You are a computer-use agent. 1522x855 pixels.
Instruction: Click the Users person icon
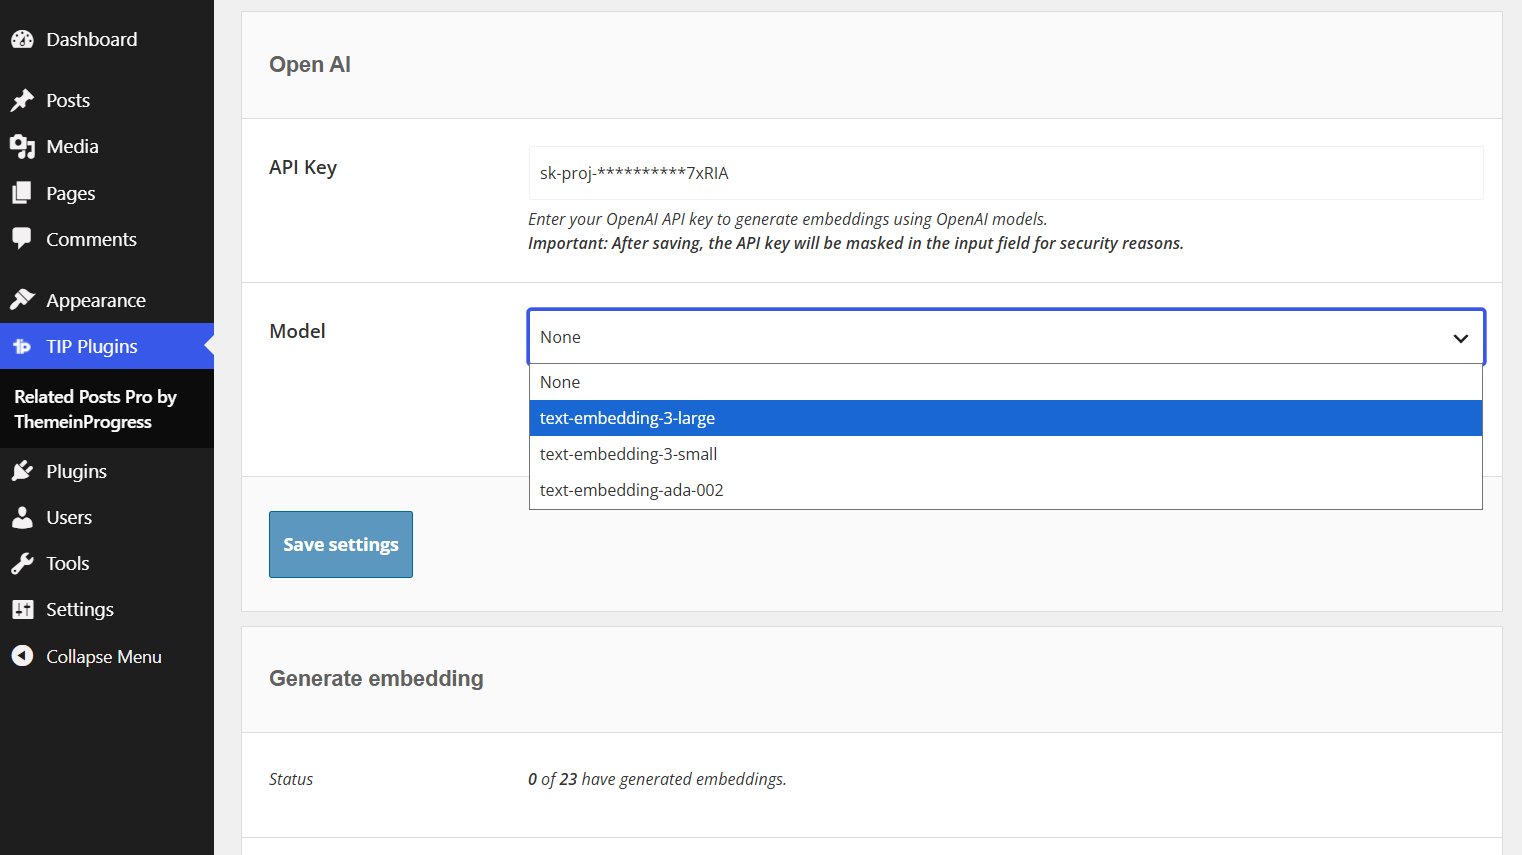pos(22,517)
